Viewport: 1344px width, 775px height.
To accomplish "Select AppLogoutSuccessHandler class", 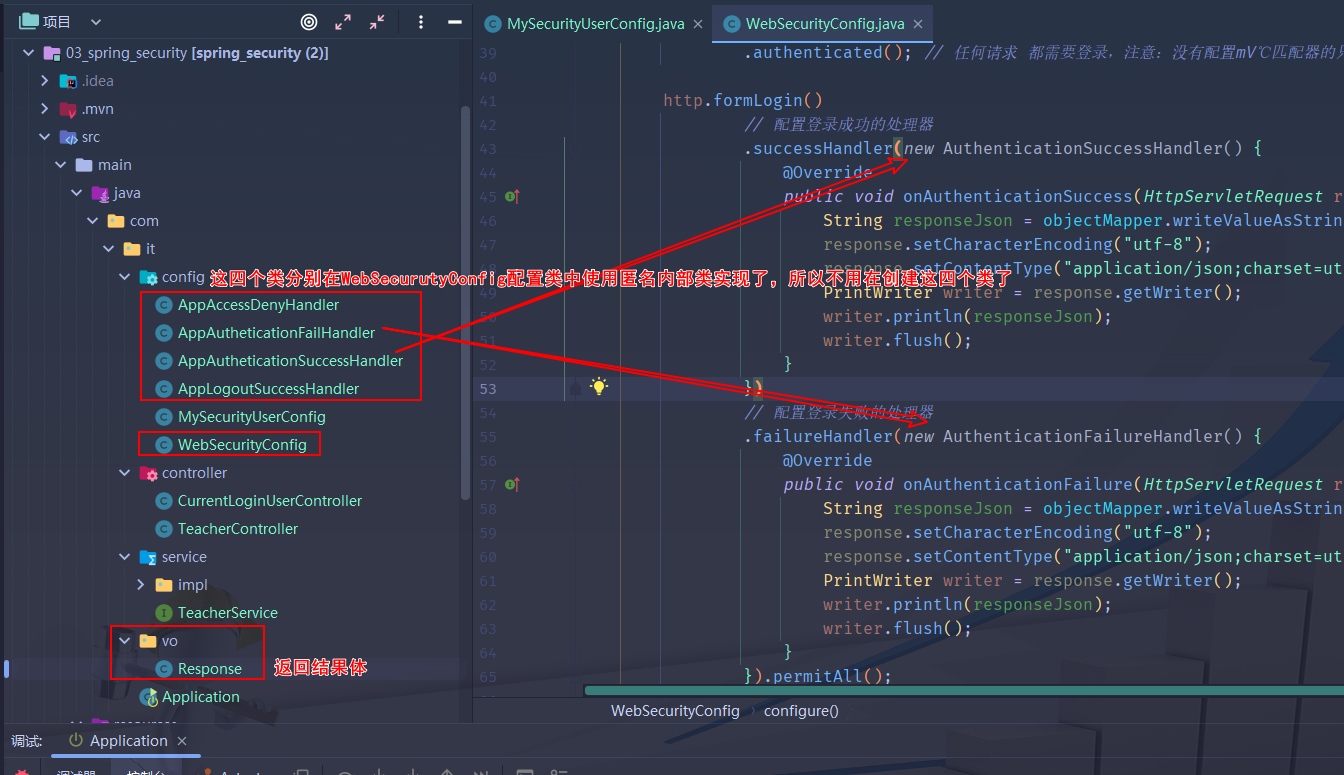I will click(268, 389).
